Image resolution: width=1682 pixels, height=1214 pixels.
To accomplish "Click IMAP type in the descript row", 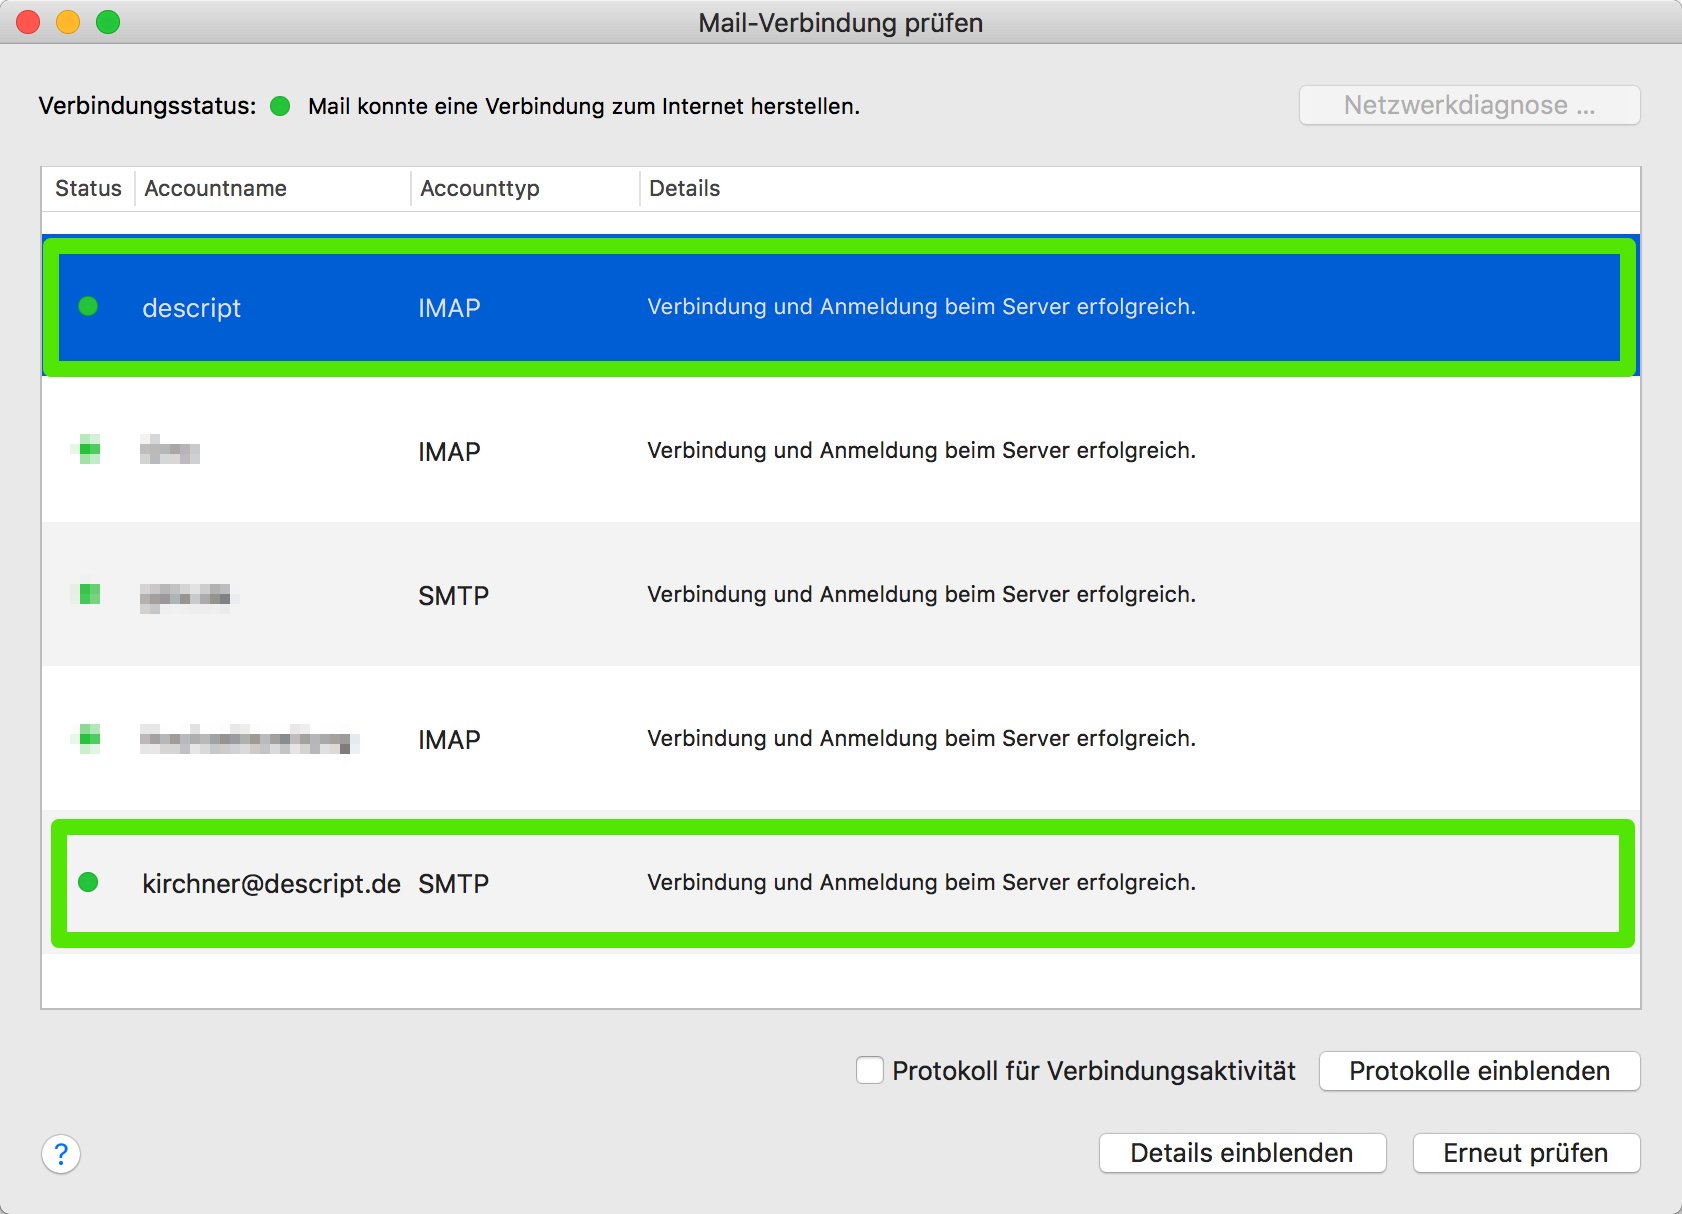I will coord(449,308).
